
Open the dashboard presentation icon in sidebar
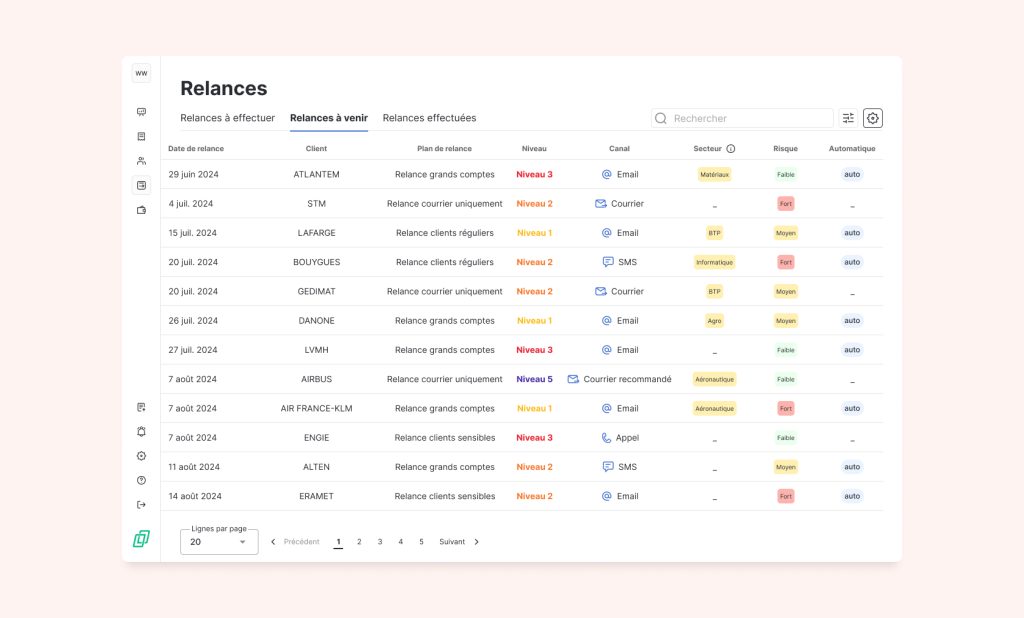tap(141, 112)
